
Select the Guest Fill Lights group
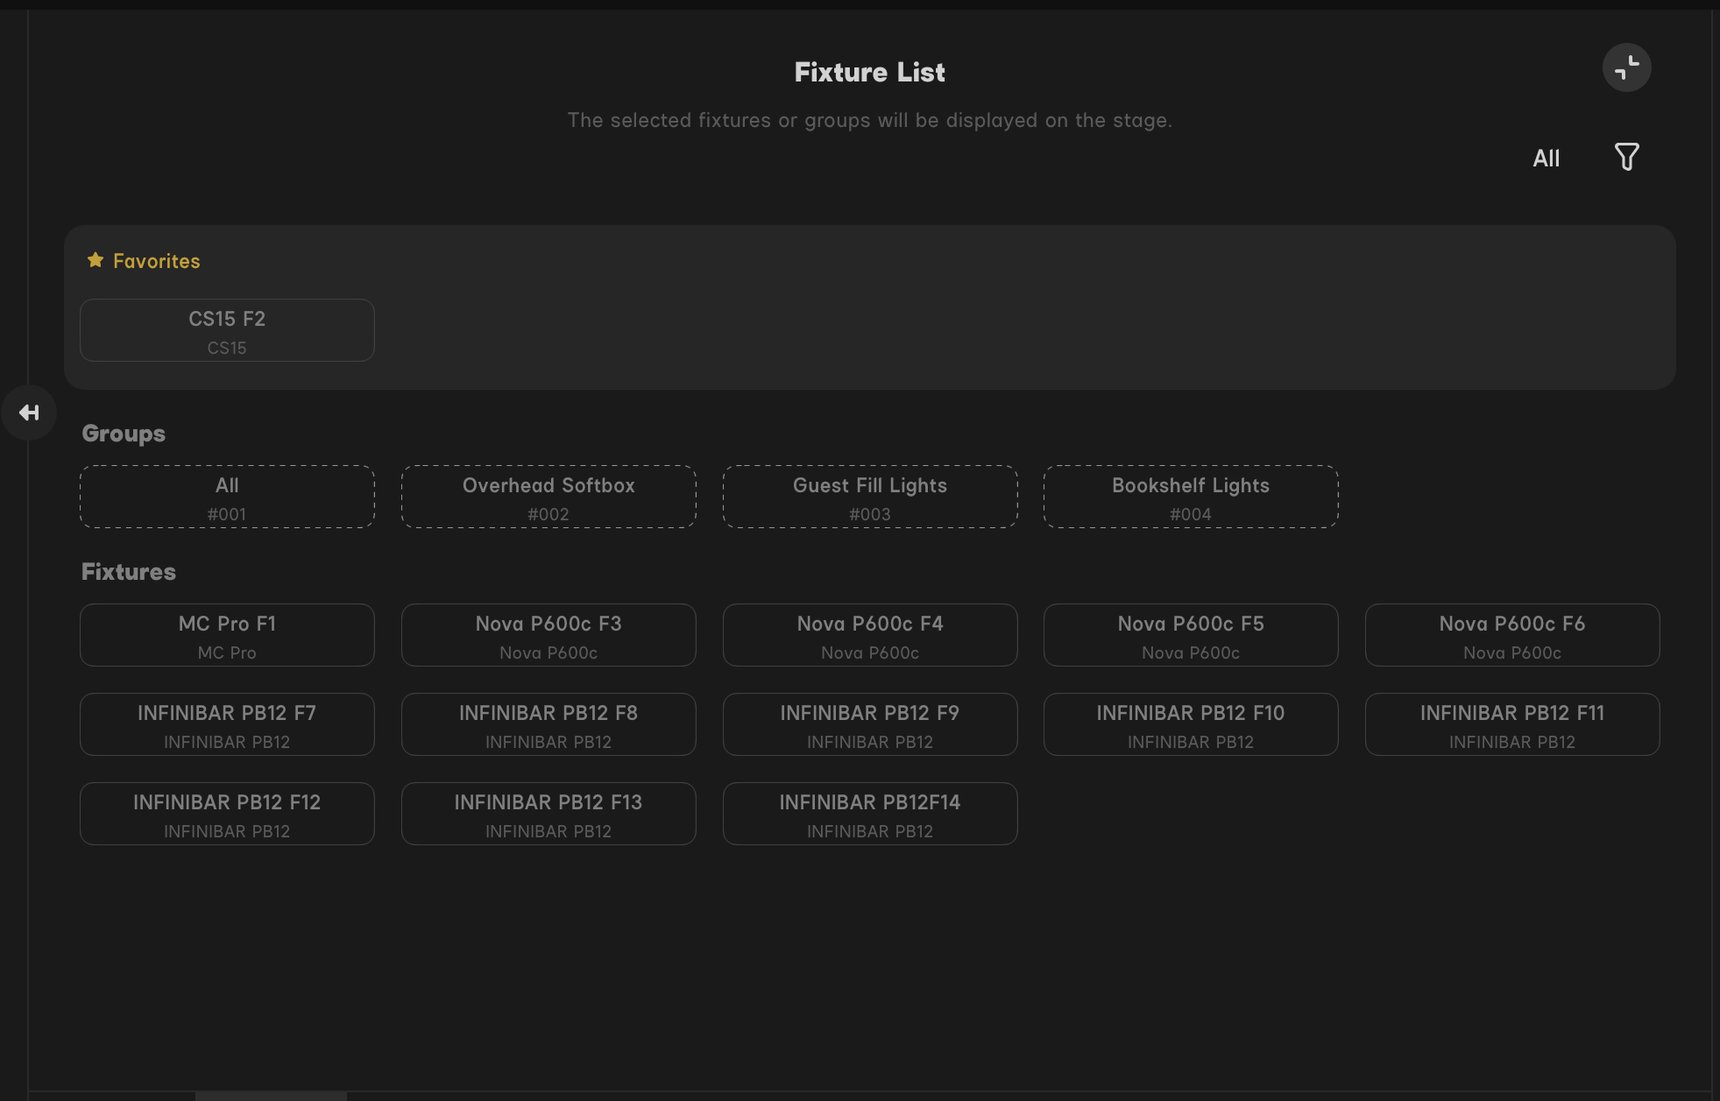[869, 496]
